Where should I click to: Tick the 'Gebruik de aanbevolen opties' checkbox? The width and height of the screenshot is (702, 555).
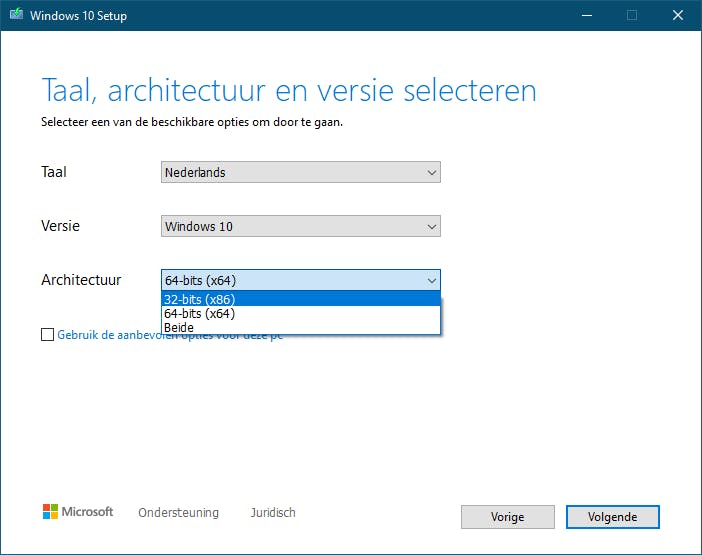click(x=47, y=334)
